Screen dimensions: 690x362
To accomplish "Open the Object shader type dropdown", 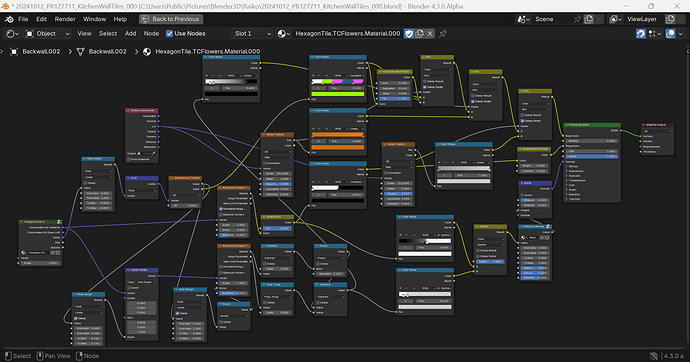I will (48, 33).
